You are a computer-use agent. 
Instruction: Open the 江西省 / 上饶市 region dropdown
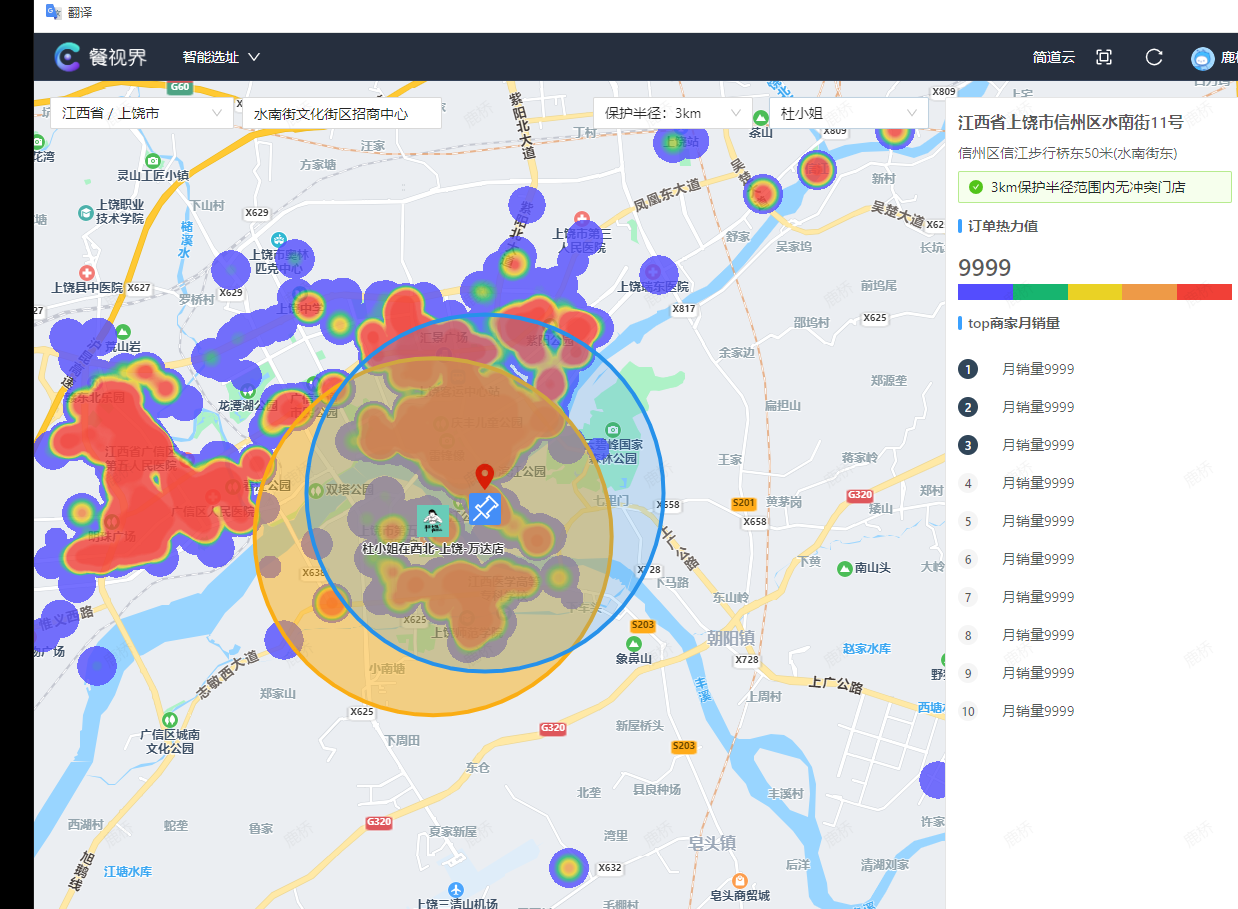(x=142, y=113)
